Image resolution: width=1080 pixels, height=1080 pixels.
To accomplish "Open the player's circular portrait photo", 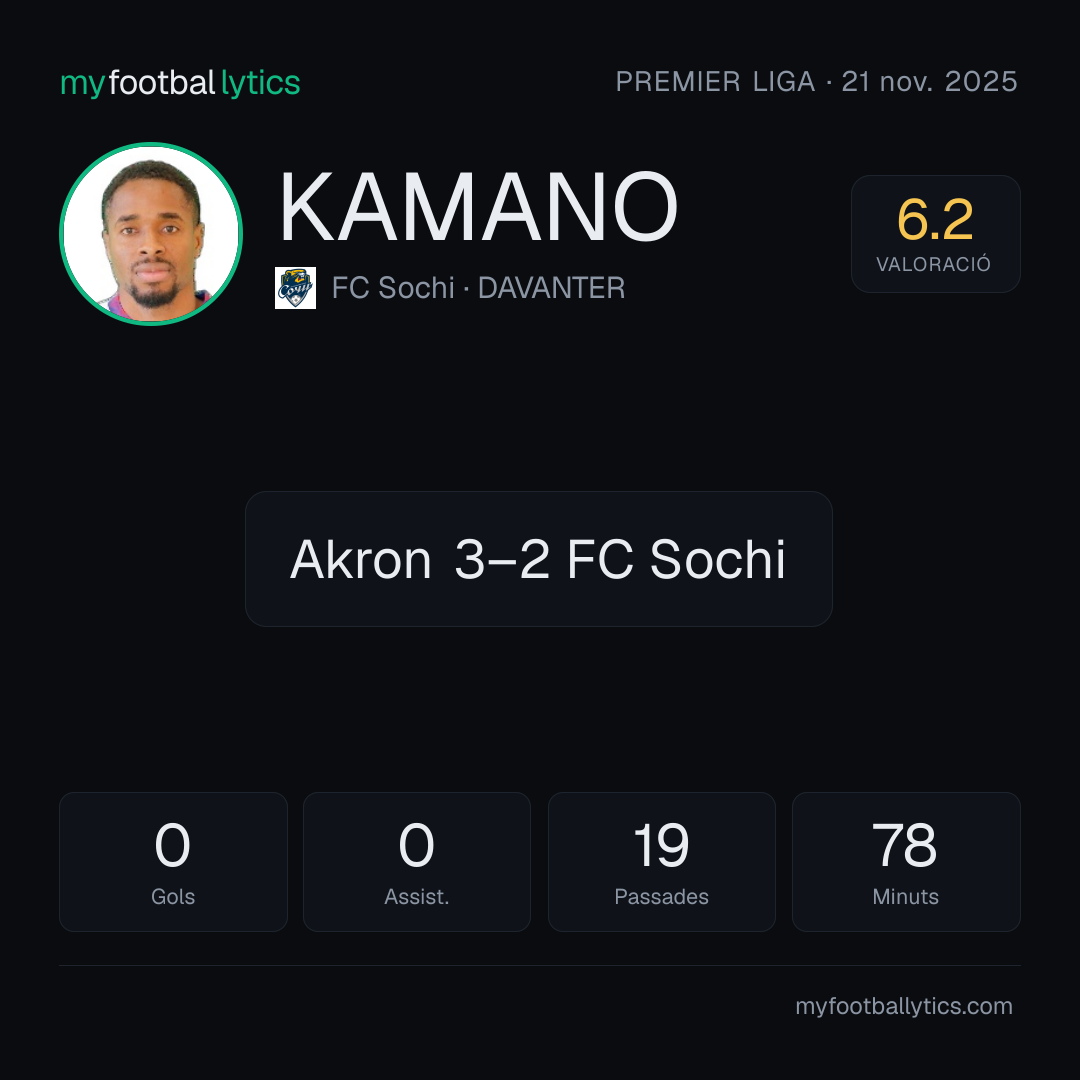I will click(151, 233).
